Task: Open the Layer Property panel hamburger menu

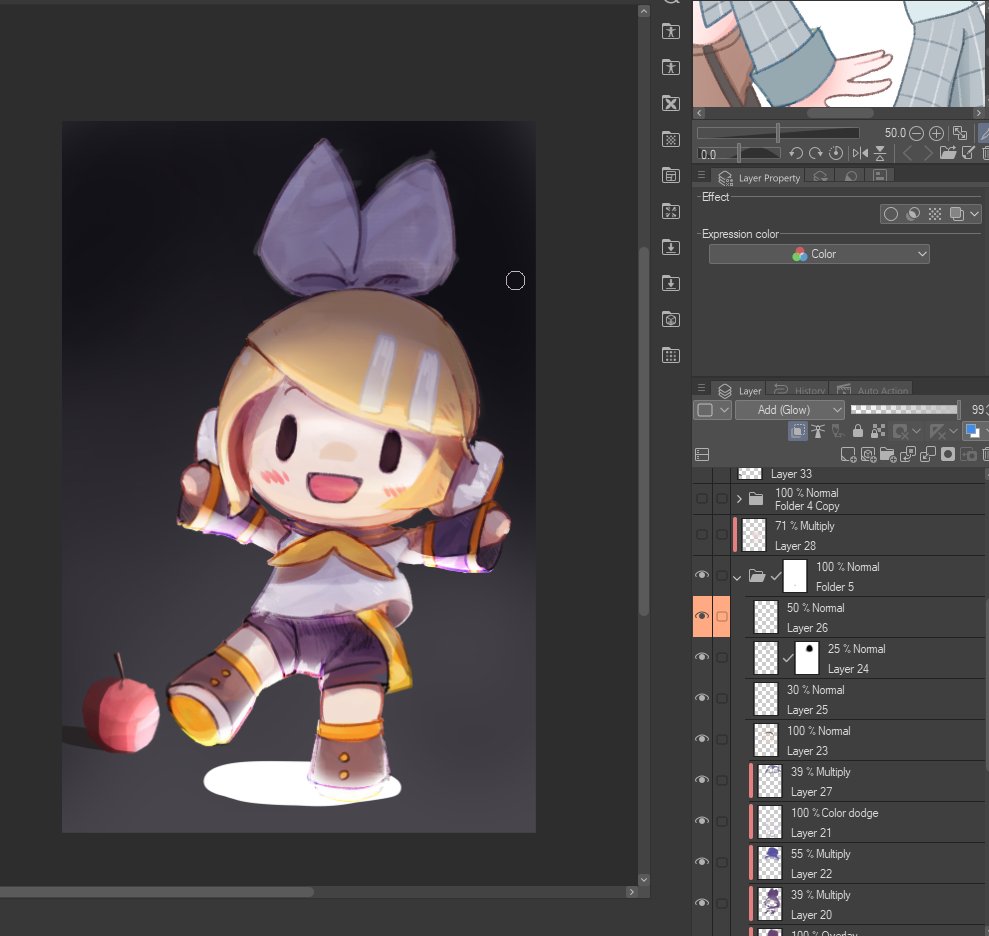Action: tap(701, 175)
